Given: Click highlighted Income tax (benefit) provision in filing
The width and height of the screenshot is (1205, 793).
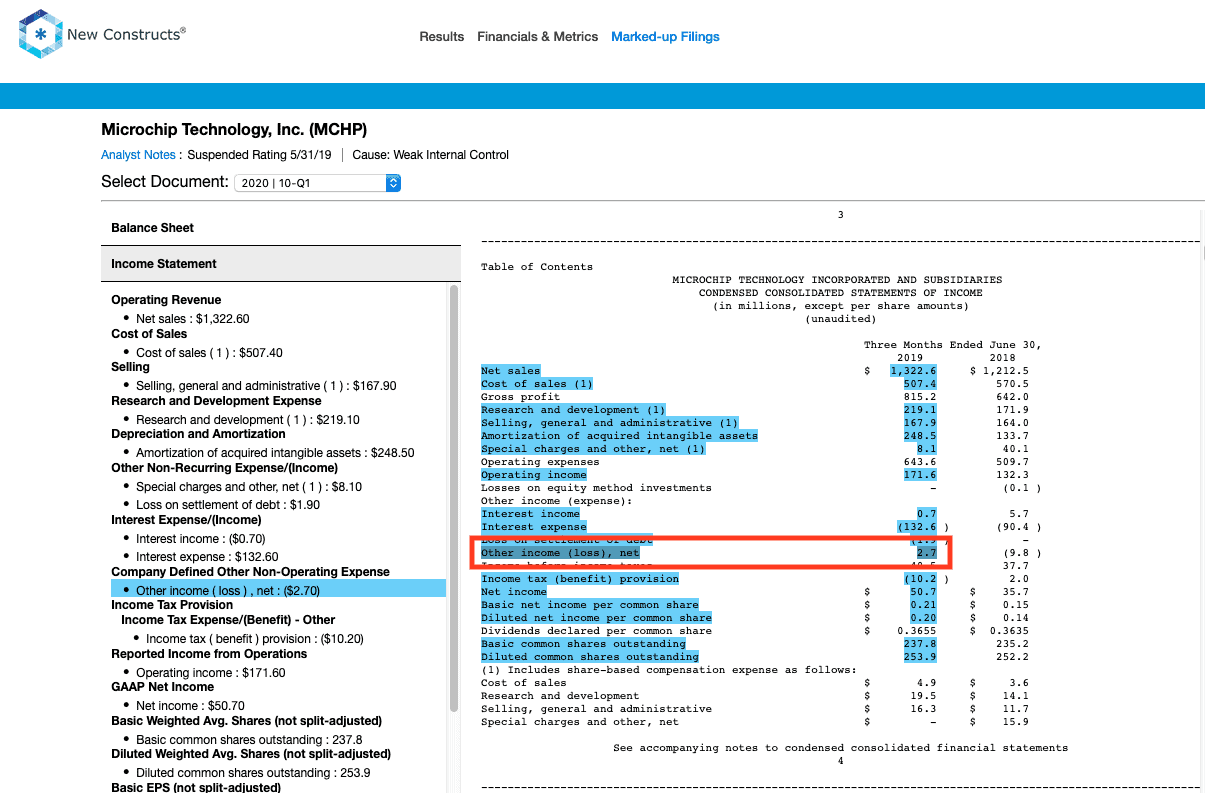Looking at the screenshot, I should (x=580, y=579).
